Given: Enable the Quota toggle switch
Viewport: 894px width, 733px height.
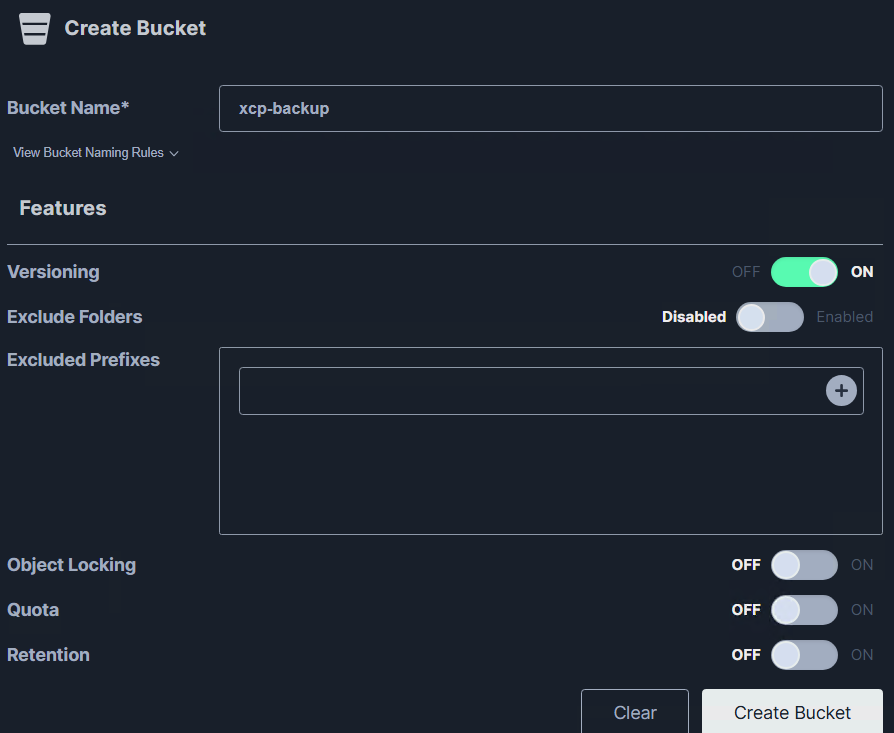Looking at the screenshot, I should click(804, 610).
